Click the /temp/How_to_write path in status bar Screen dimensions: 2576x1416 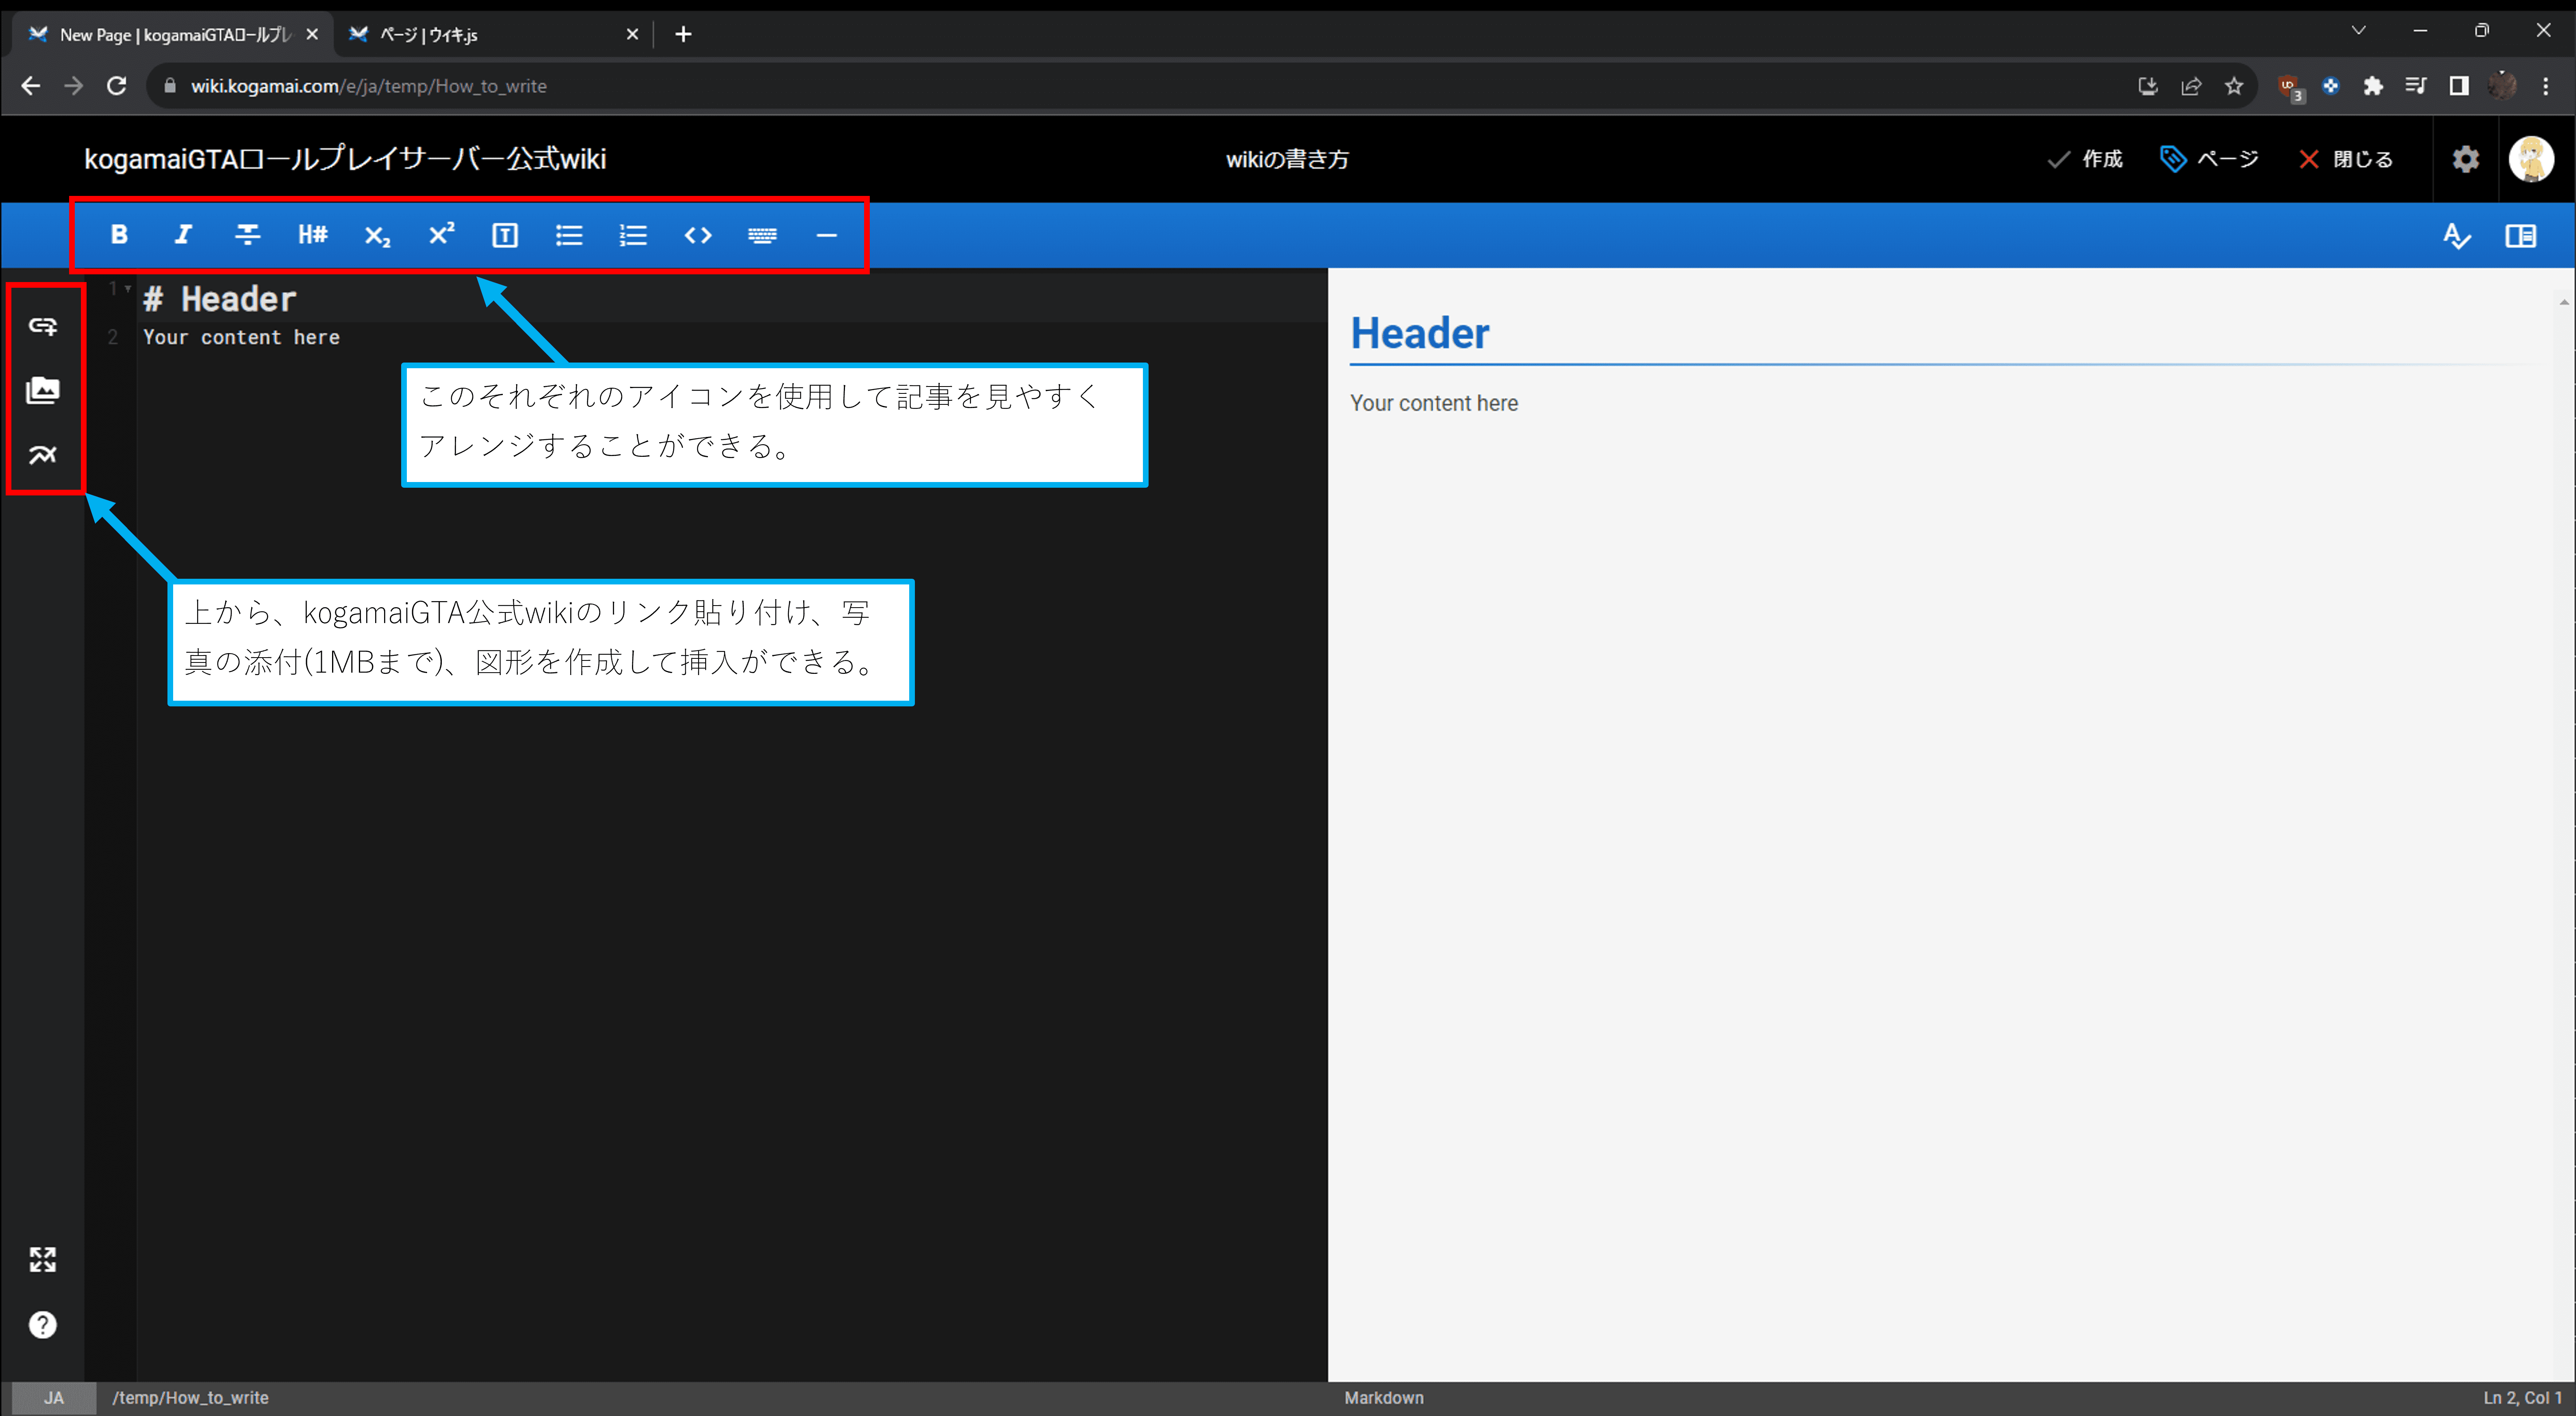point(190,1398)
